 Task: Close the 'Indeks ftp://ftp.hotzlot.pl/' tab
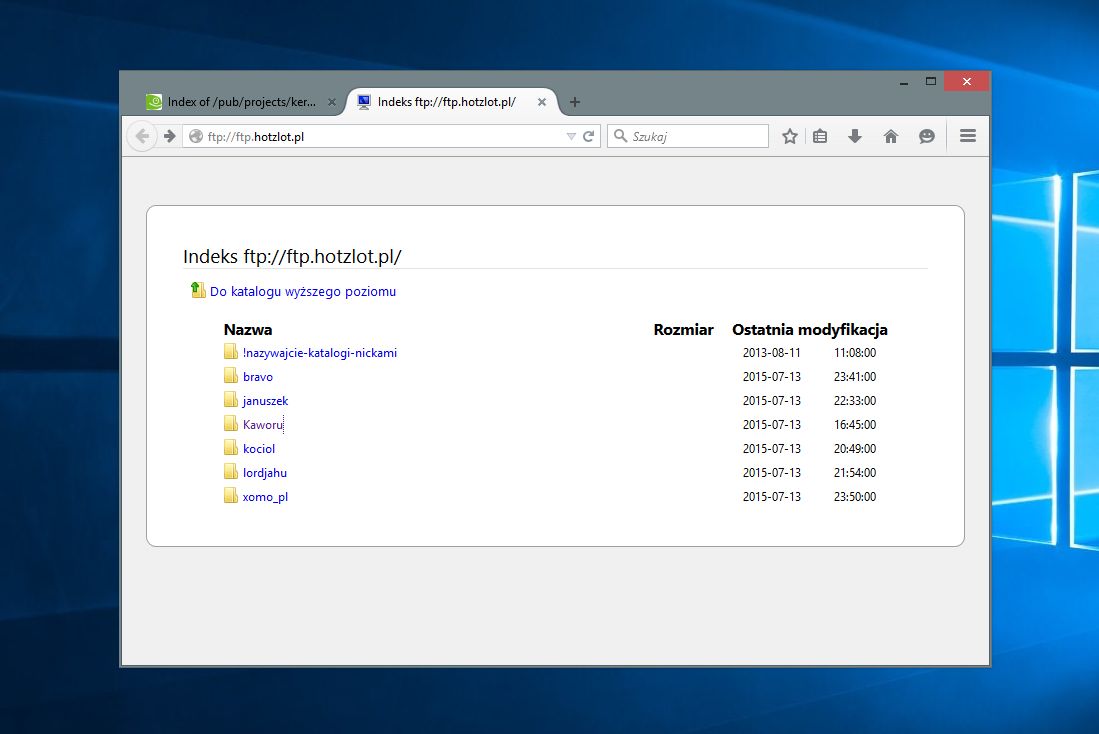tap(542, 102)
